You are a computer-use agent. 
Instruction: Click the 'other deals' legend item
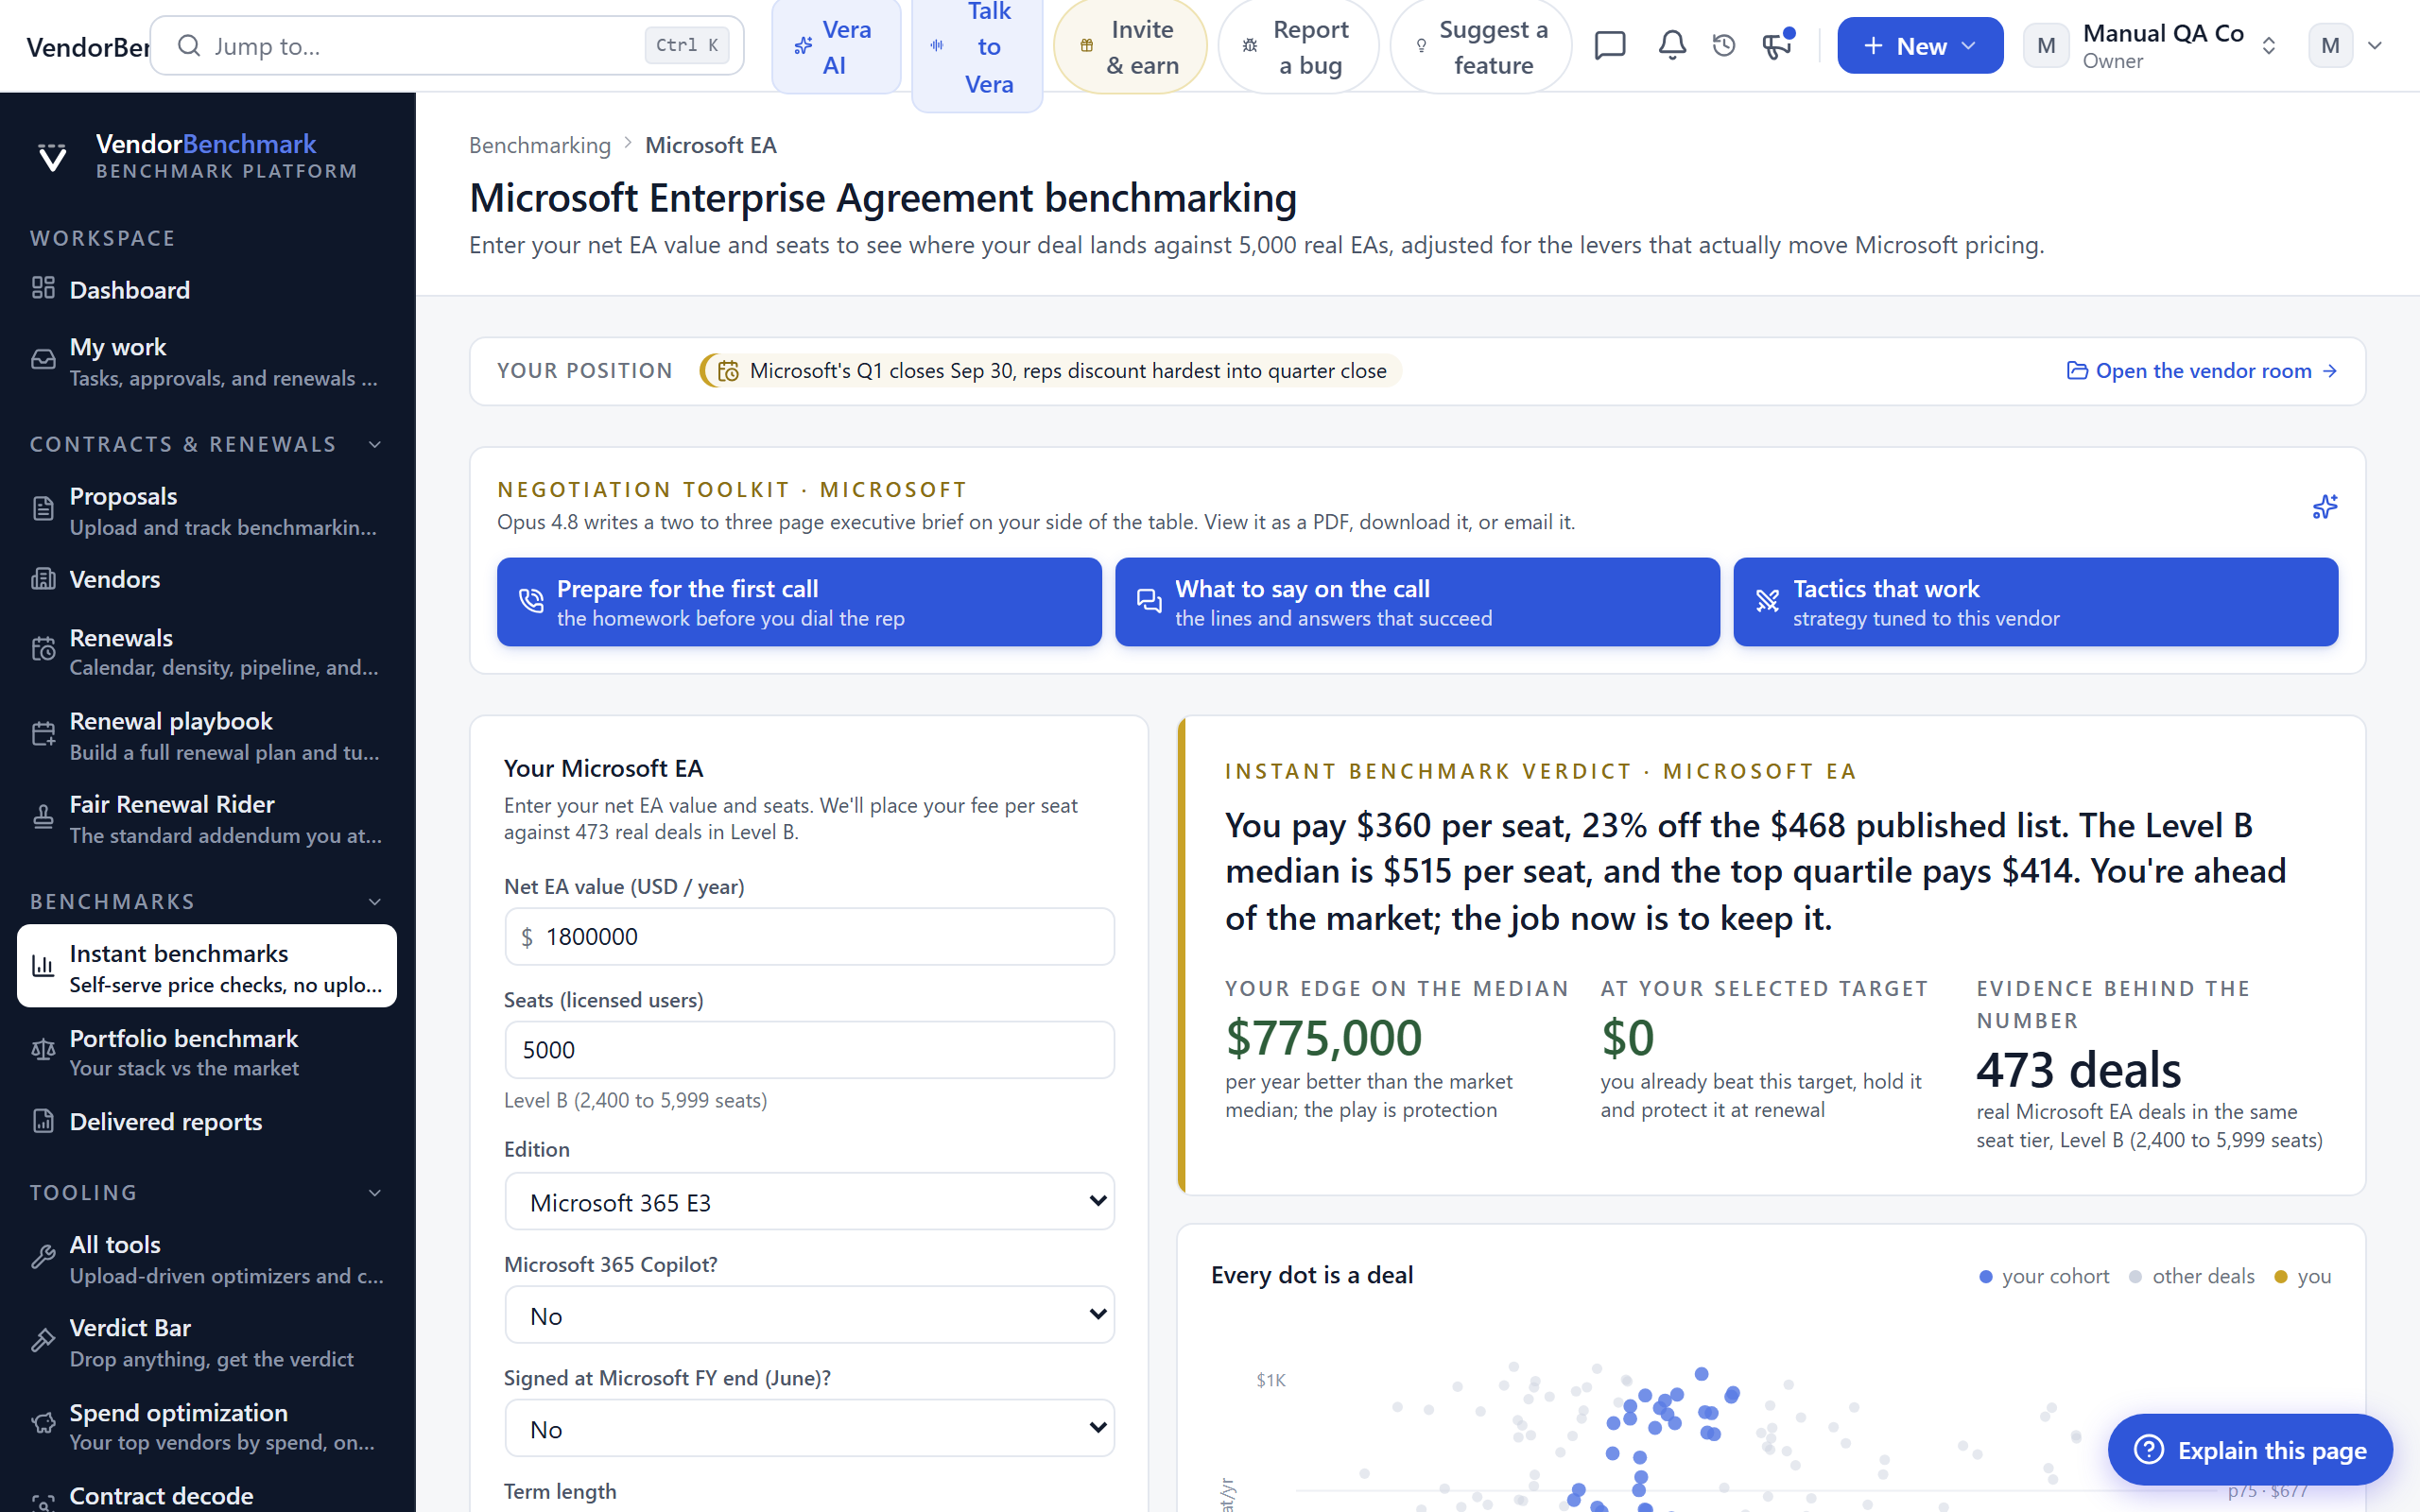(2192, 1276)
